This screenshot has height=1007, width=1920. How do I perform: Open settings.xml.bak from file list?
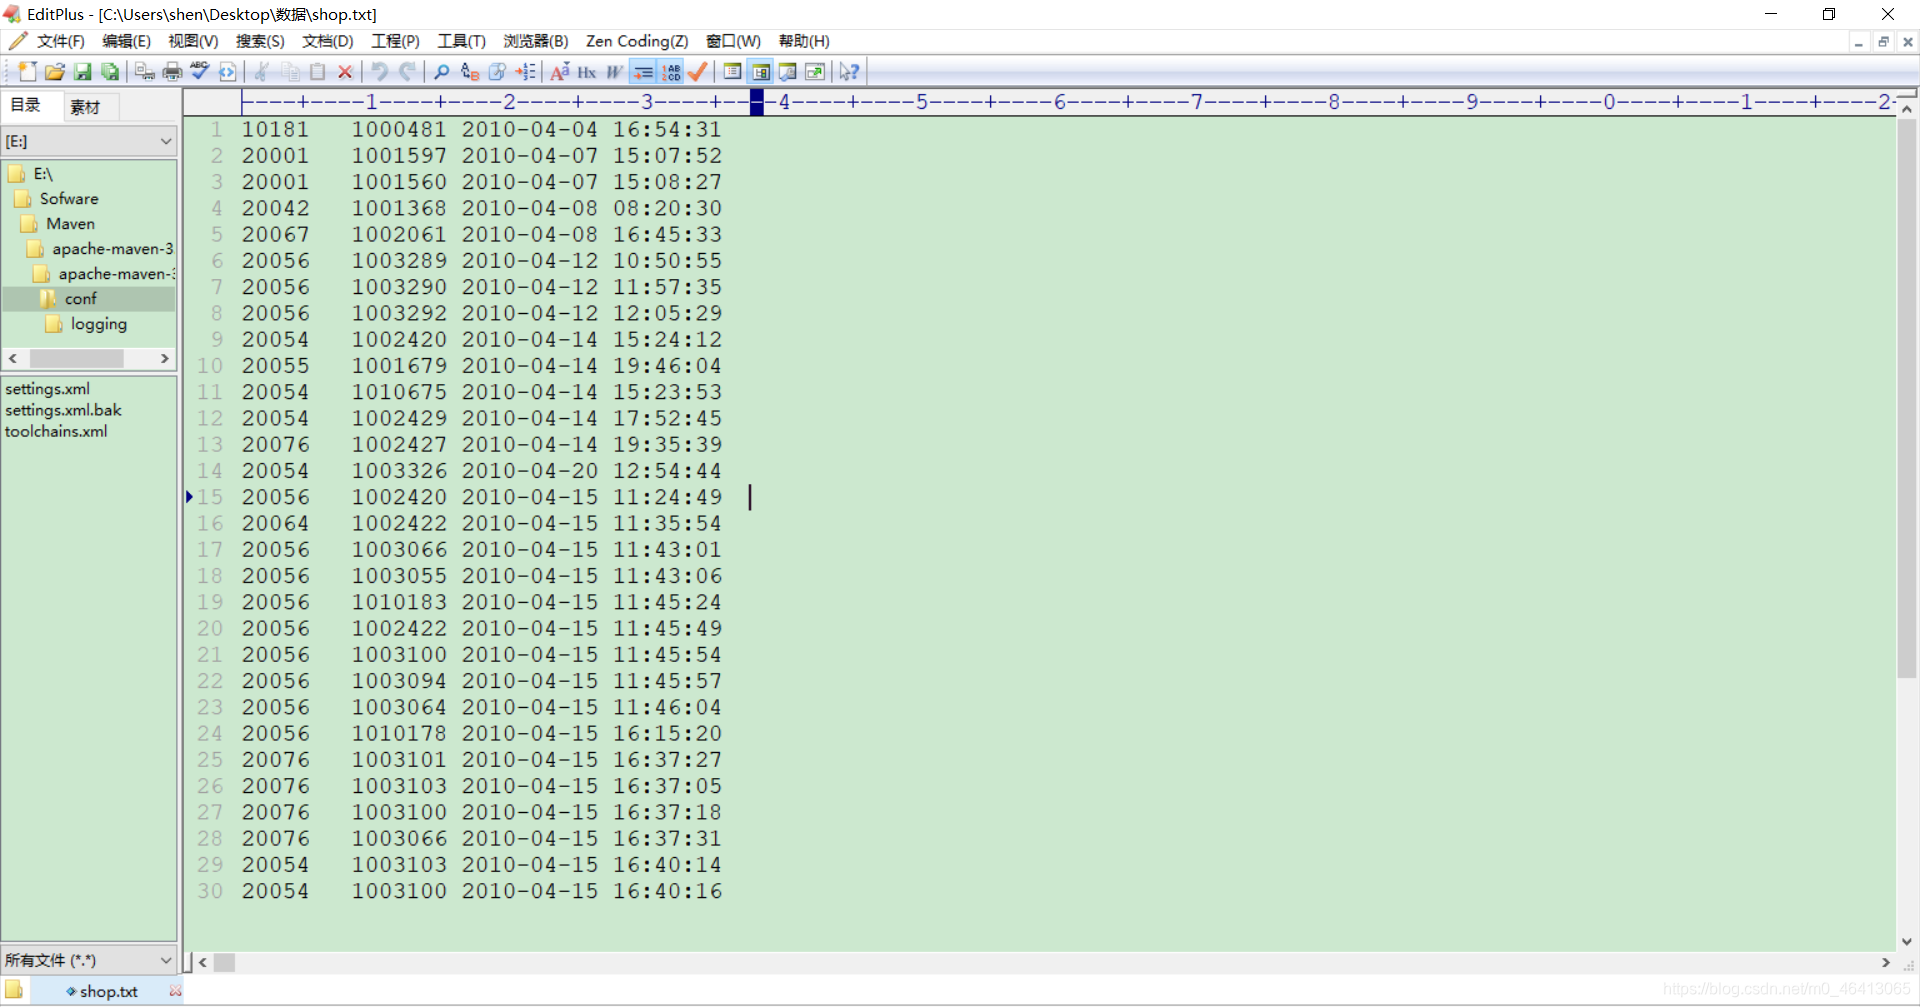(x=63, y=410)
